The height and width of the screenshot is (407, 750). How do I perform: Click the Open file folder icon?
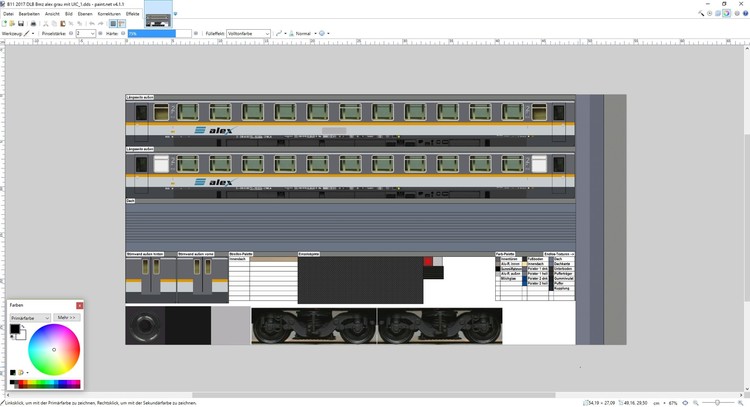click(x=12, y=23)
